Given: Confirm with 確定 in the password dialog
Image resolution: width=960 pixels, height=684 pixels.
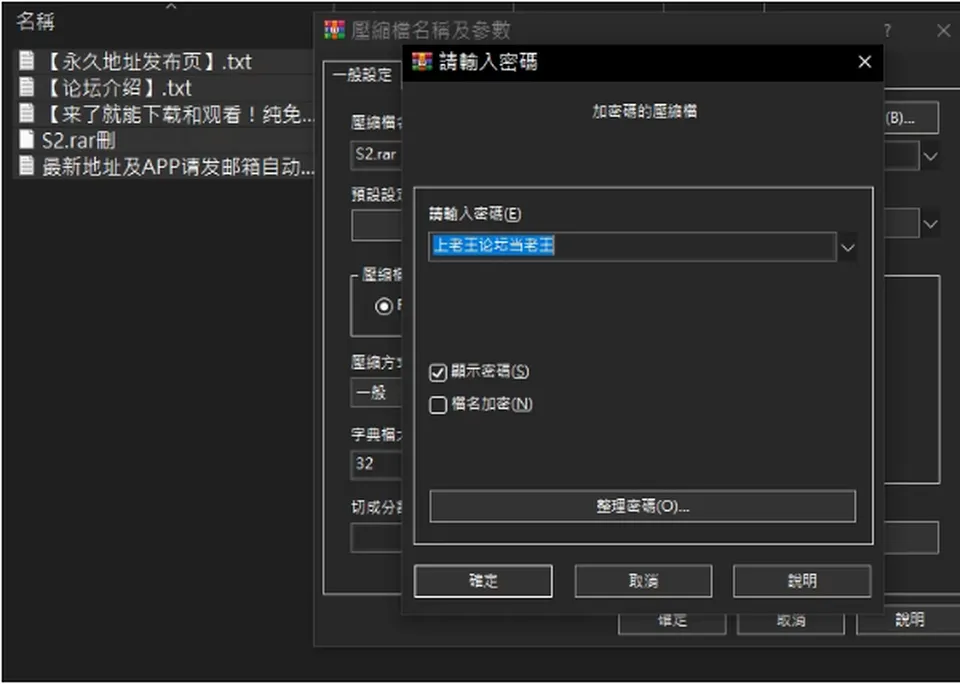Looking at the screenshot, I should click(483, 581).
